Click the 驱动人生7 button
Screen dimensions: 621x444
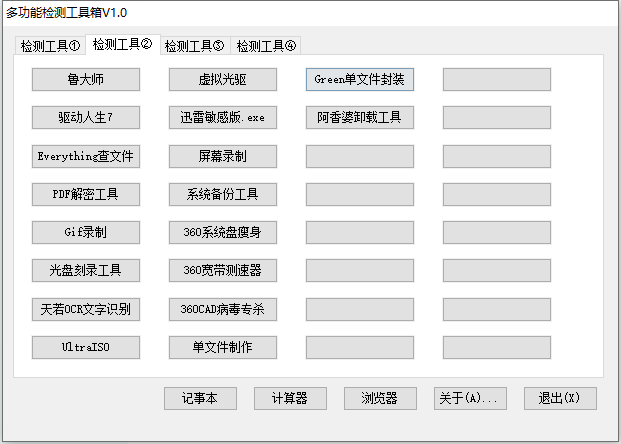[x=86, y=118]
